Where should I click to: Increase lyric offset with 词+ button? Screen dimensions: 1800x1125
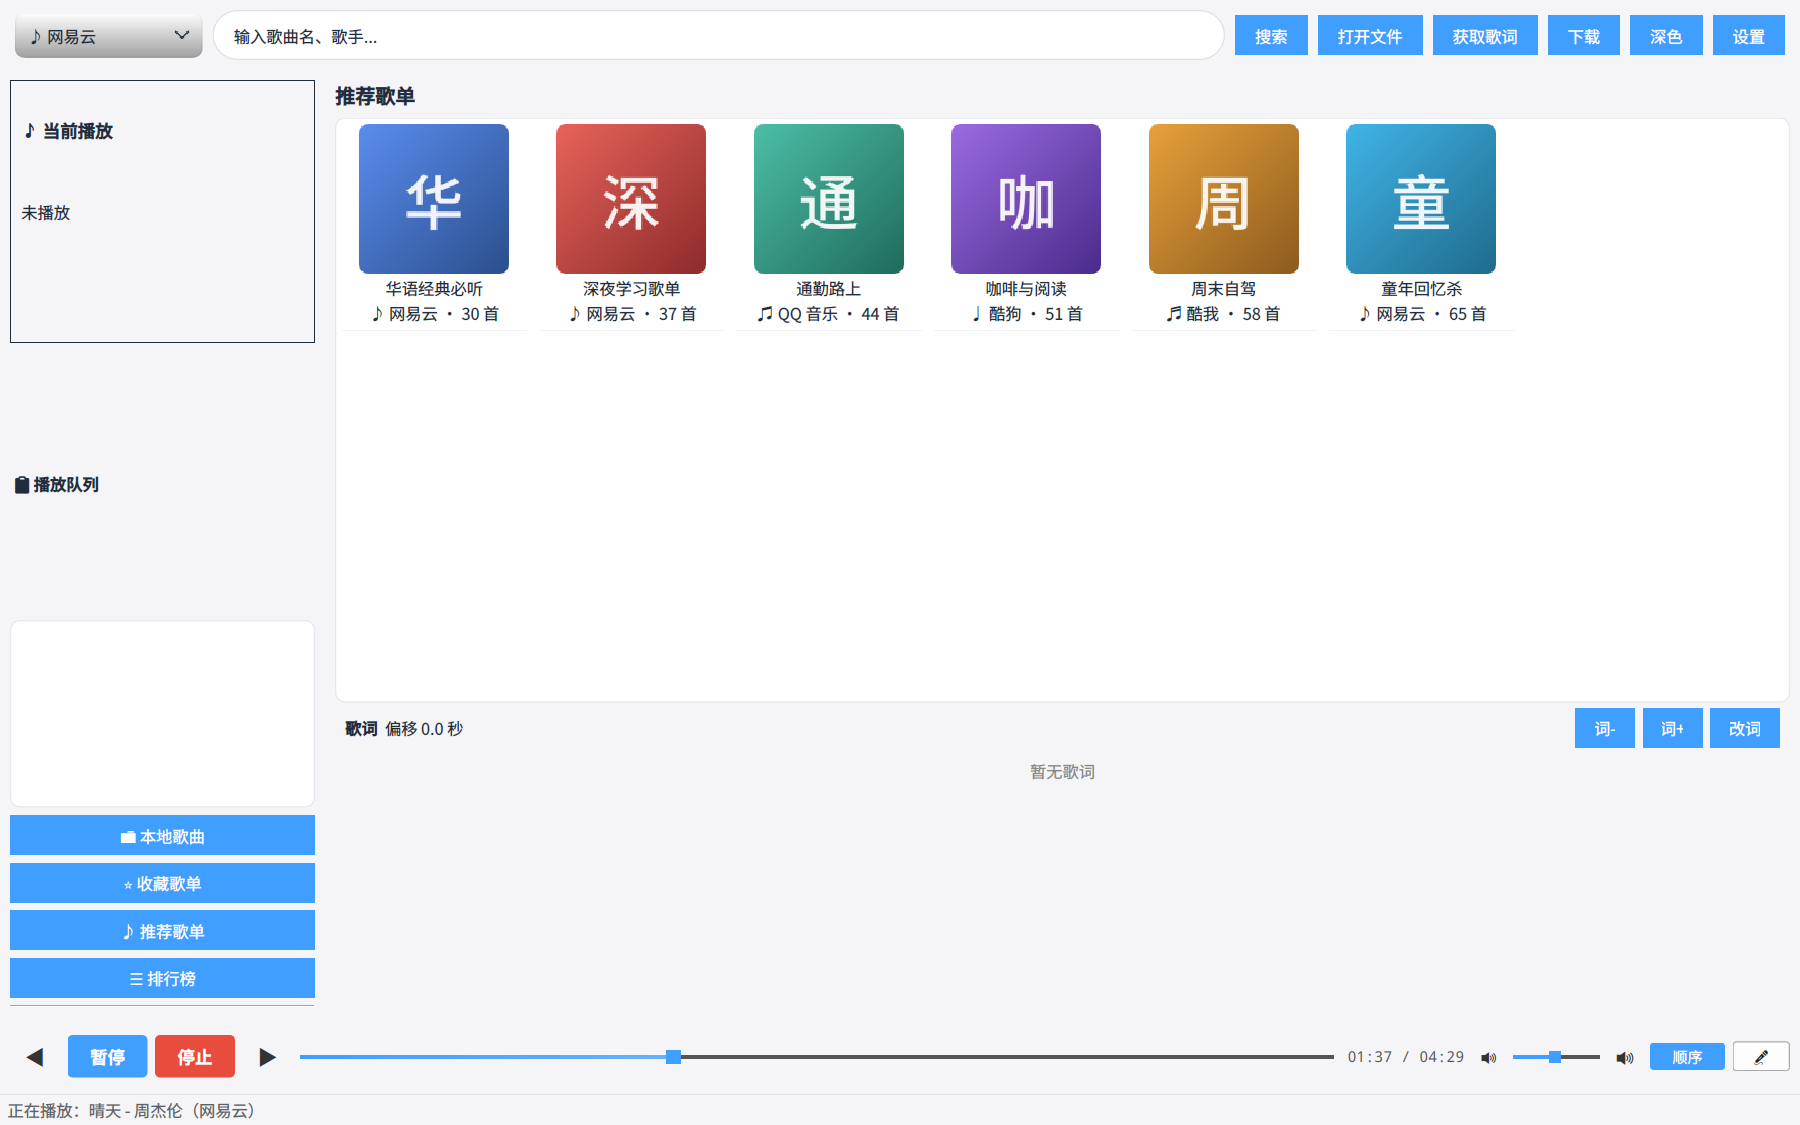point(1673,729)
